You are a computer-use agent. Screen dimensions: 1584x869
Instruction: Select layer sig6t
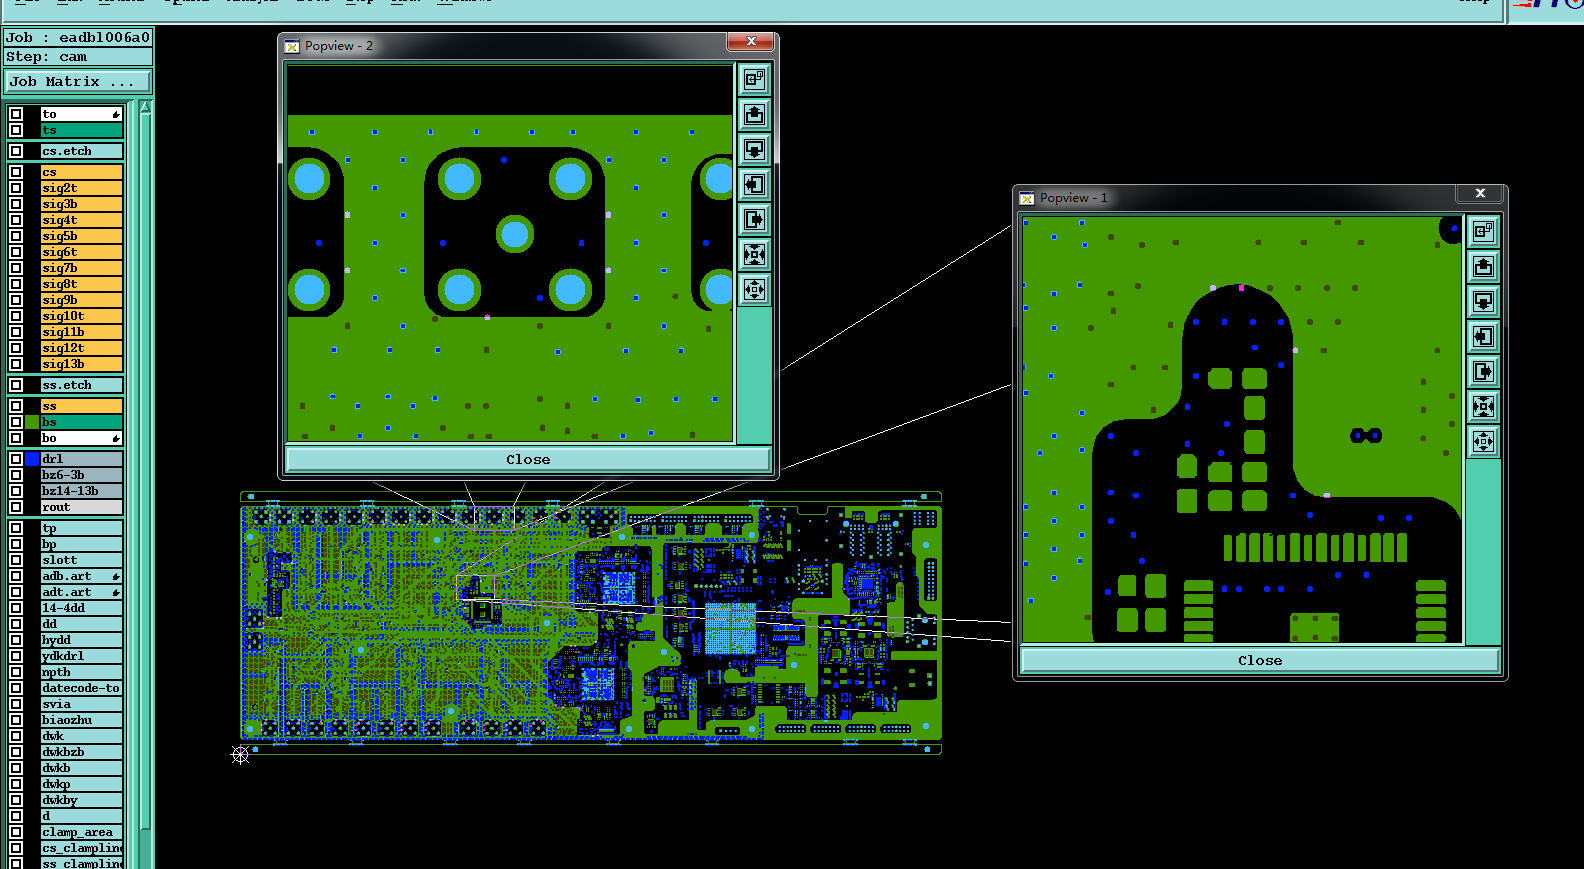tap(81, 252)
